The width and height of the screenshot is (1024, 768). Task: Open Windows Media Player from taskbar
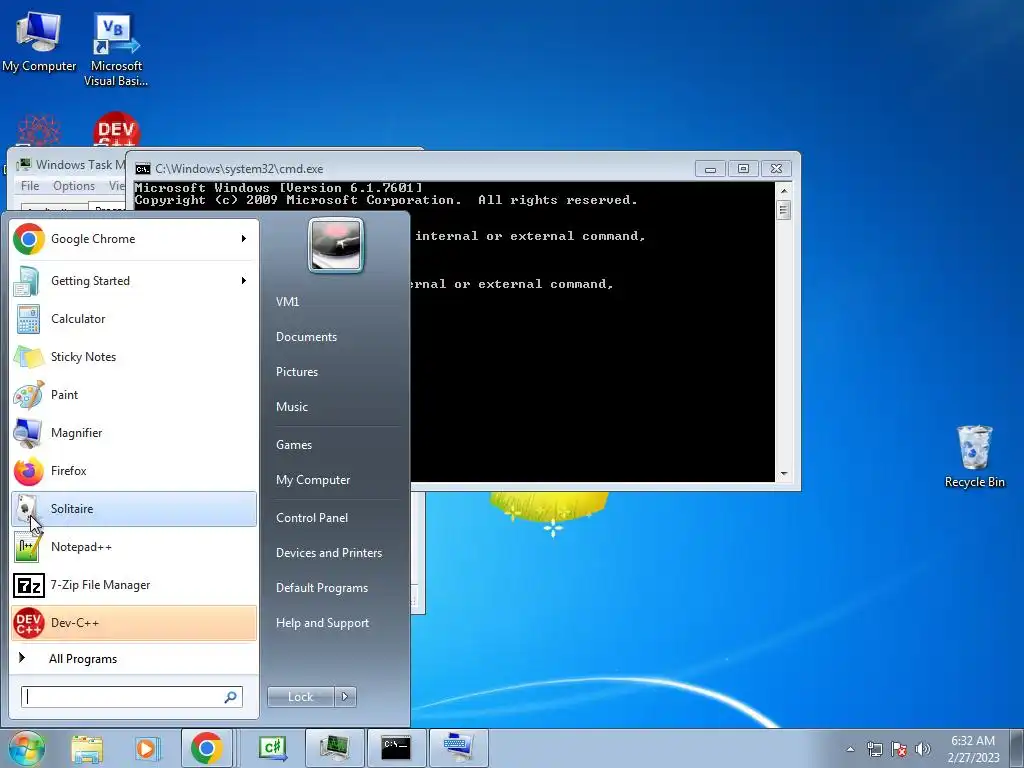[x=148, y=748]
